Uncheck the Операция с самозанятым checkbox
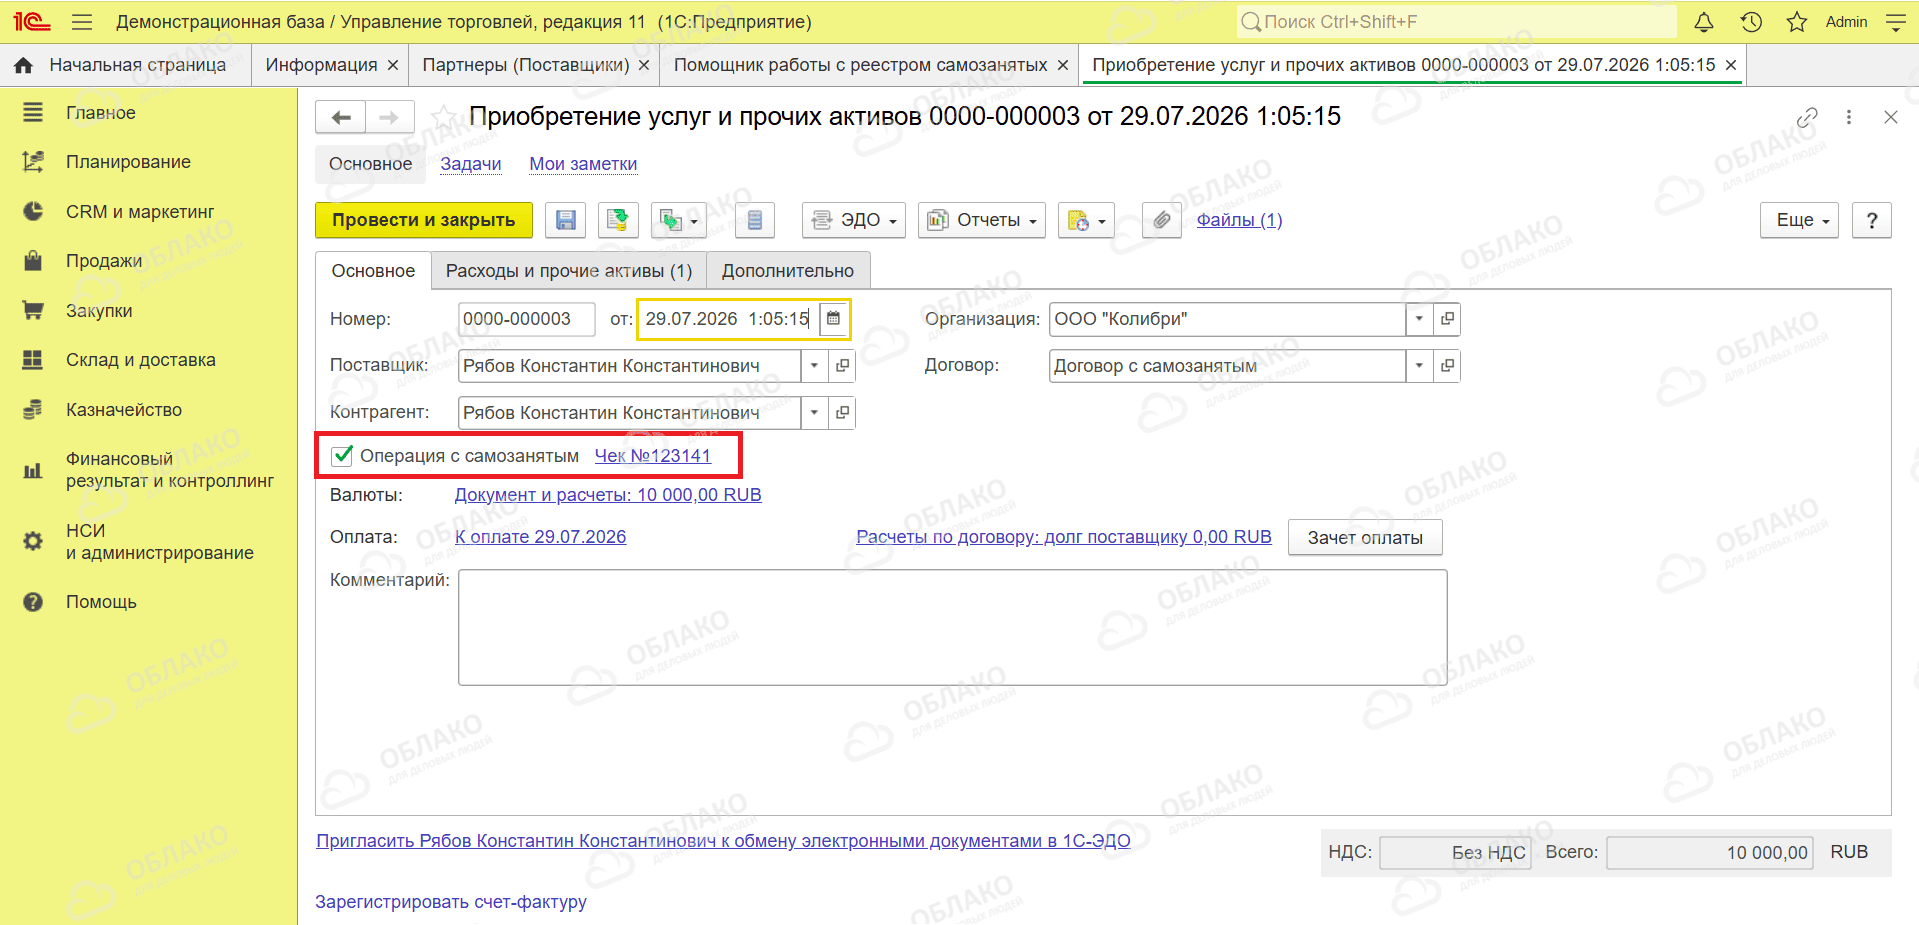The width and height of the screenshot is (1919, 925). [343, 456]
